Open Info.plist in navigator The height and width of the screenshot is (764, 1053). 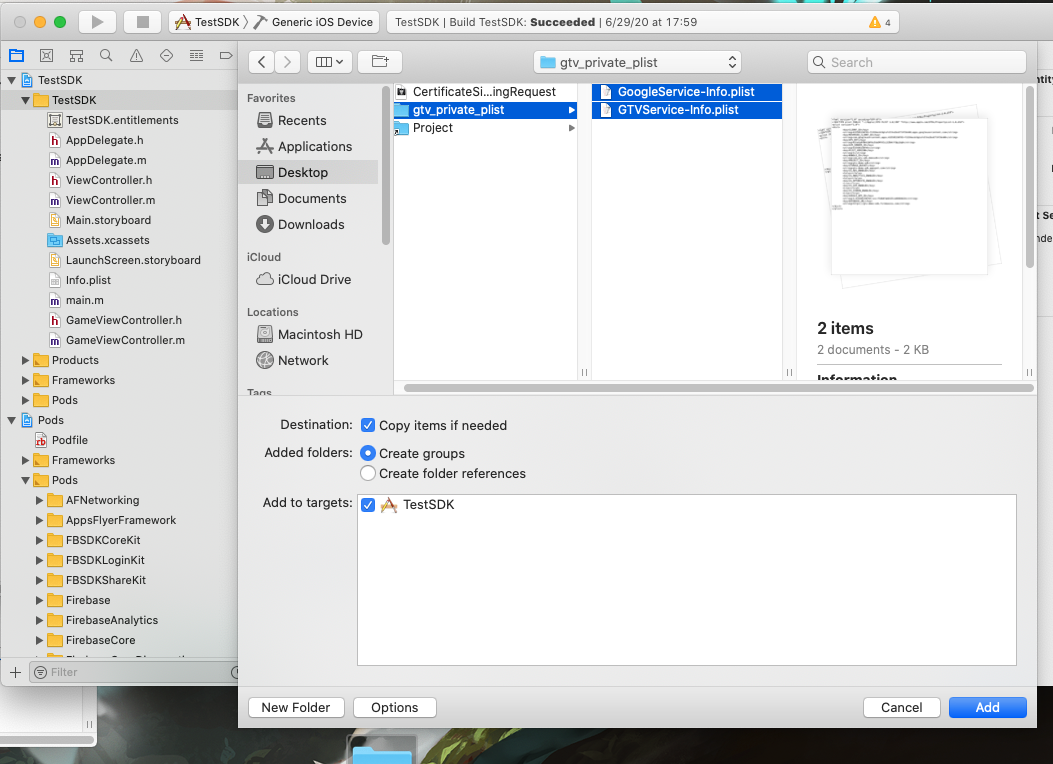tap(87, 281)
